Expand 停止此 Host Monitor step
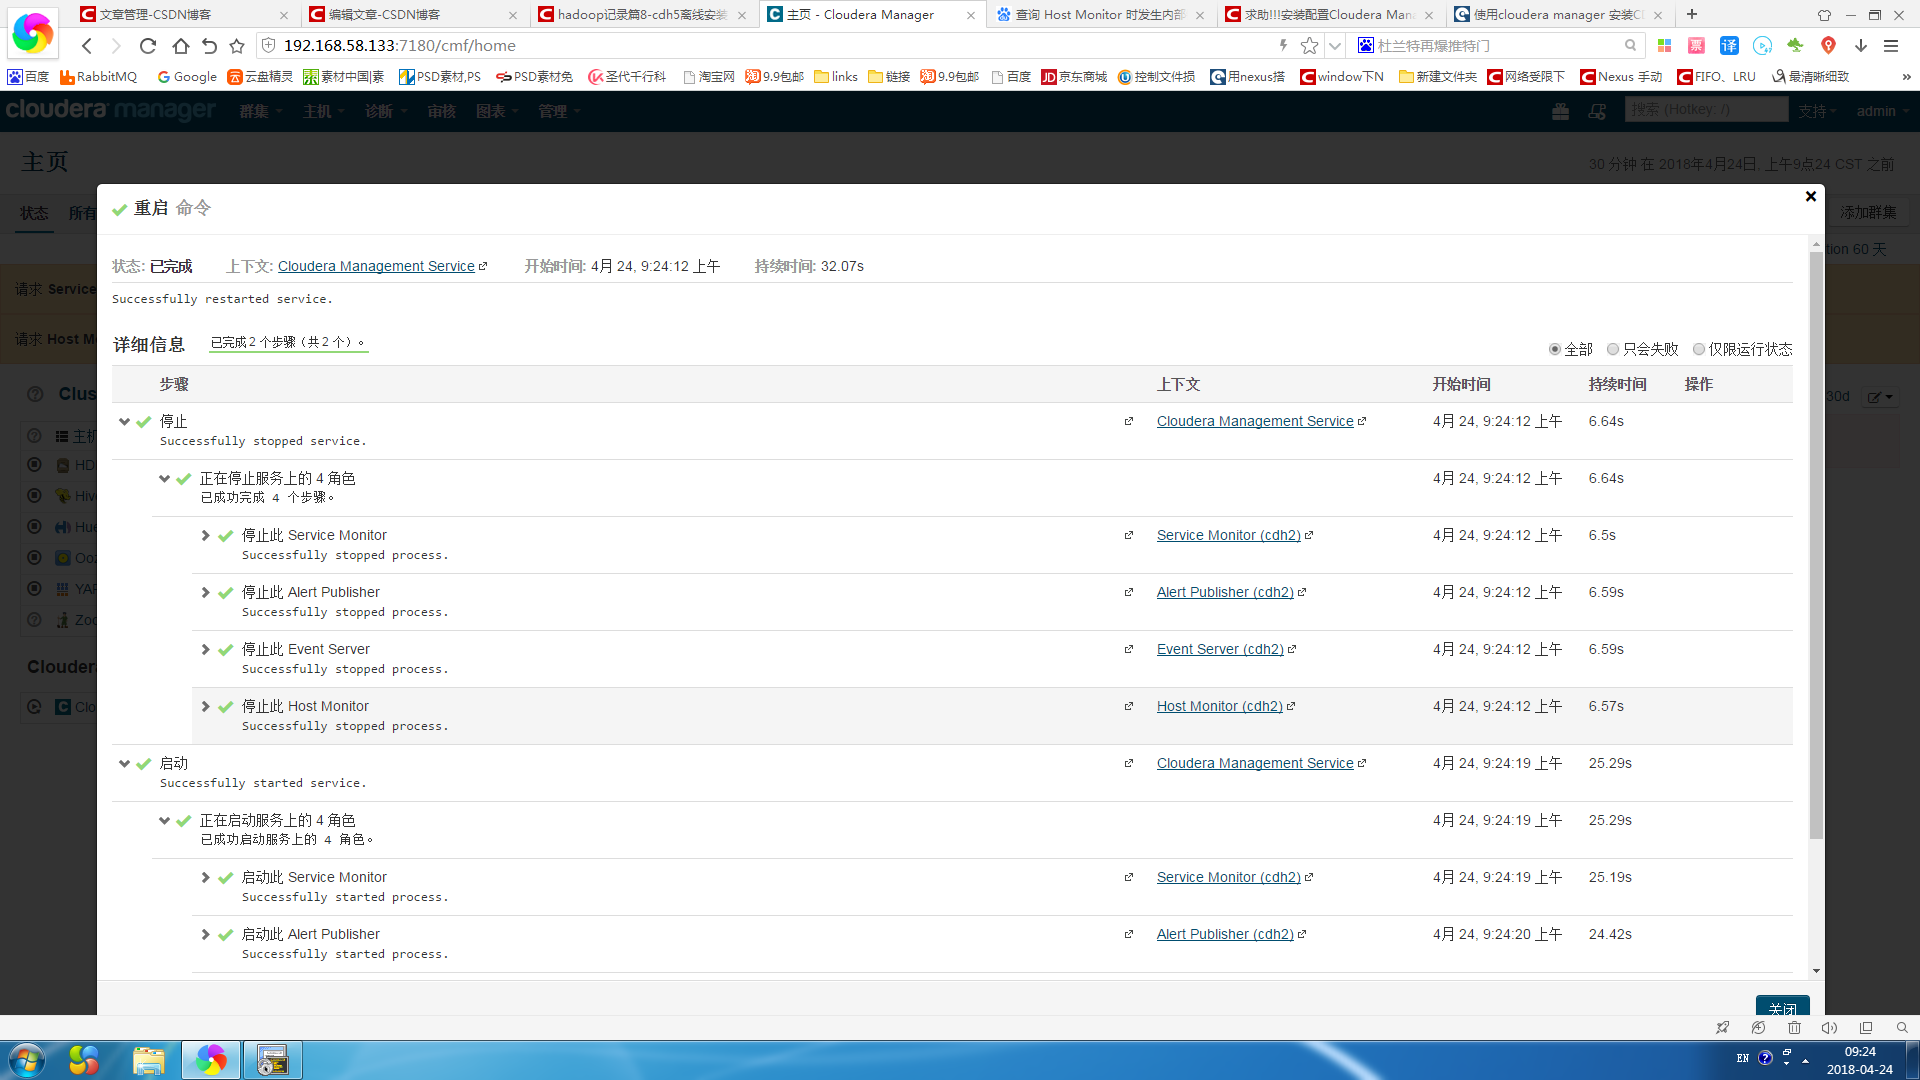Screen dimensions: 1920x1080 (205, 707)
